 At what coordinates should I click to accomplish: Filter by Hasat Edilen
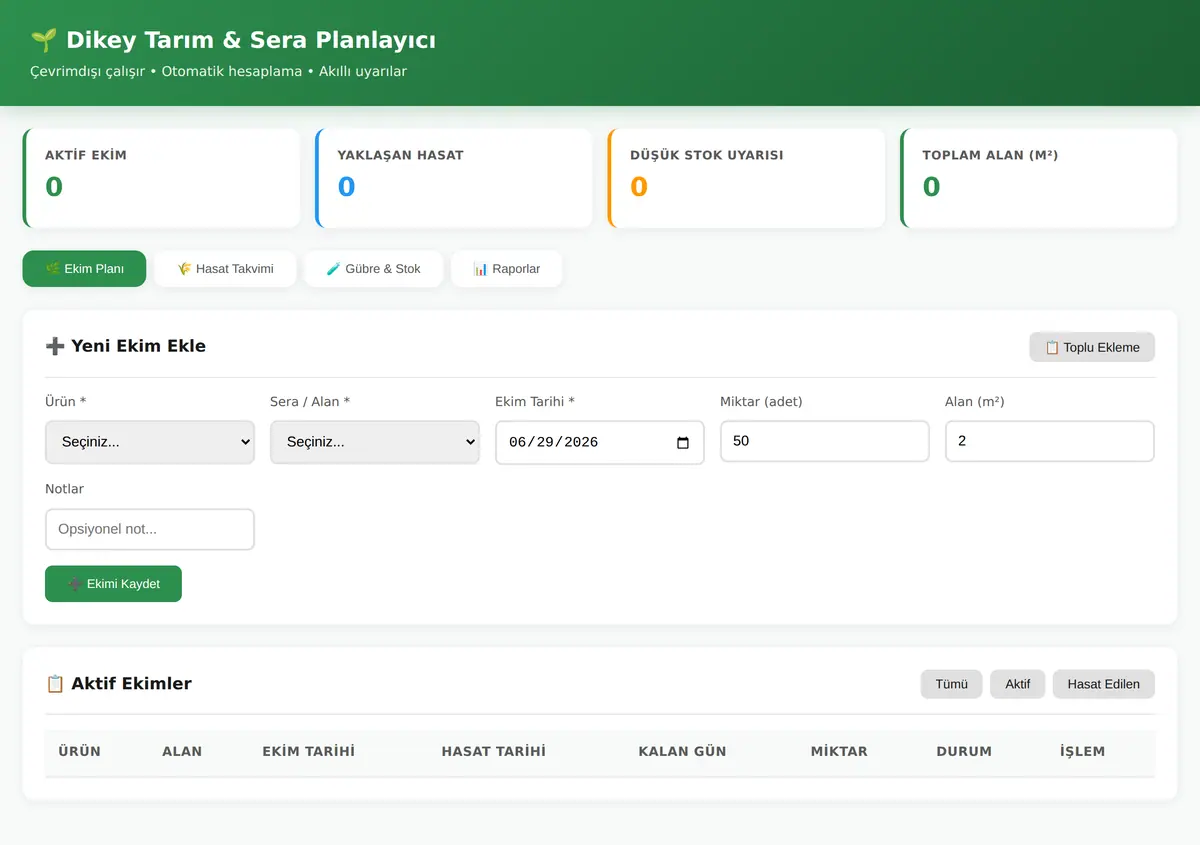pyautogui.click(x=1103, y=684)
